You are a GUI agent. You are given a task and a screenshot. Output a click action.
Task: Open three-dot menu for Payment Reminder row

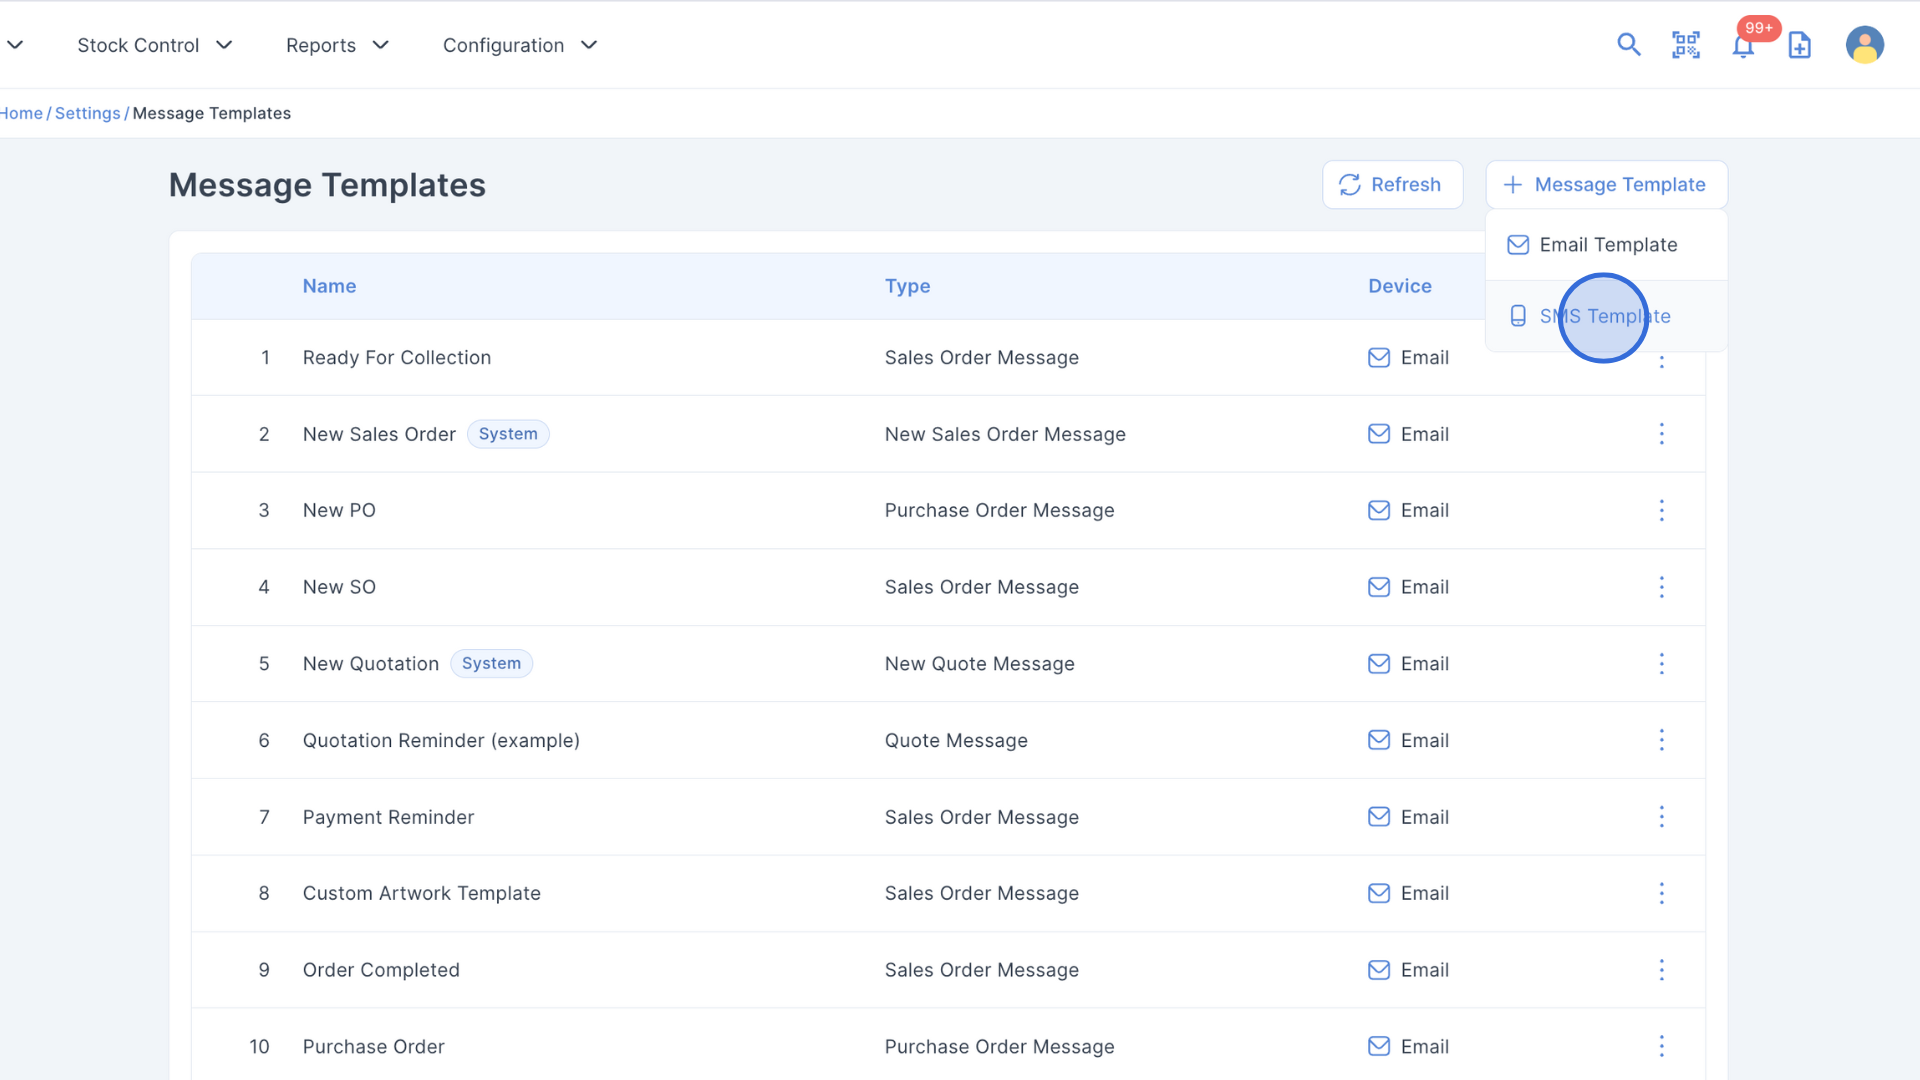[1662, 817]
